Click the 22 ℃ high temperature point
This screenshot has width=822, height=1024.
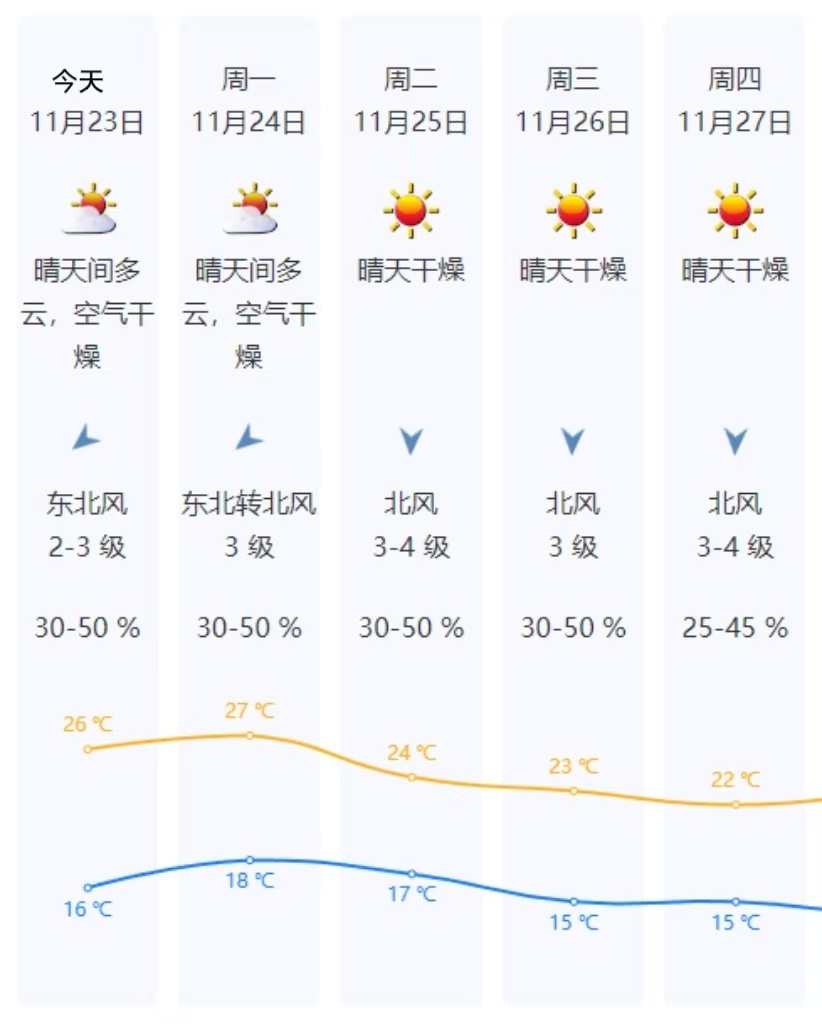[x=736, y=804]
